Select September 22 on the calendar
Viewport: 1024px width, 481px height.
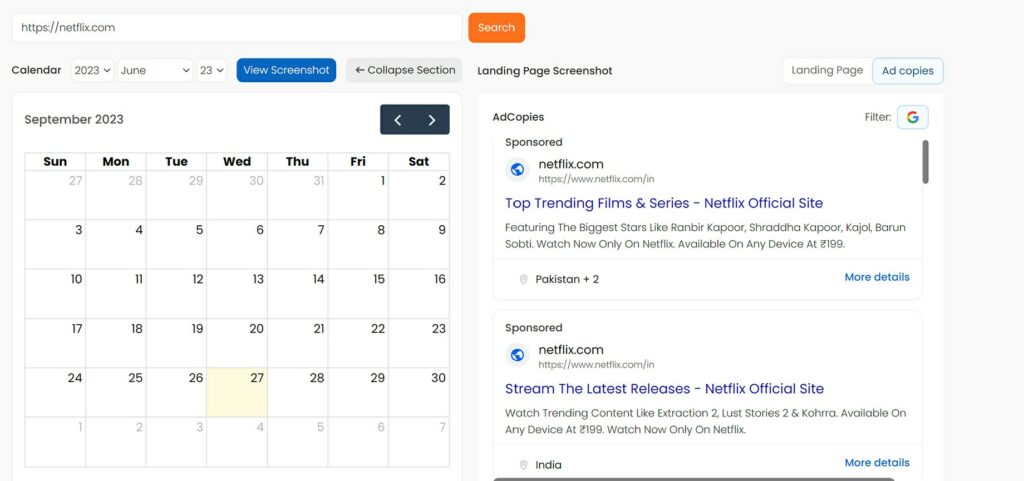pos(358,343)
